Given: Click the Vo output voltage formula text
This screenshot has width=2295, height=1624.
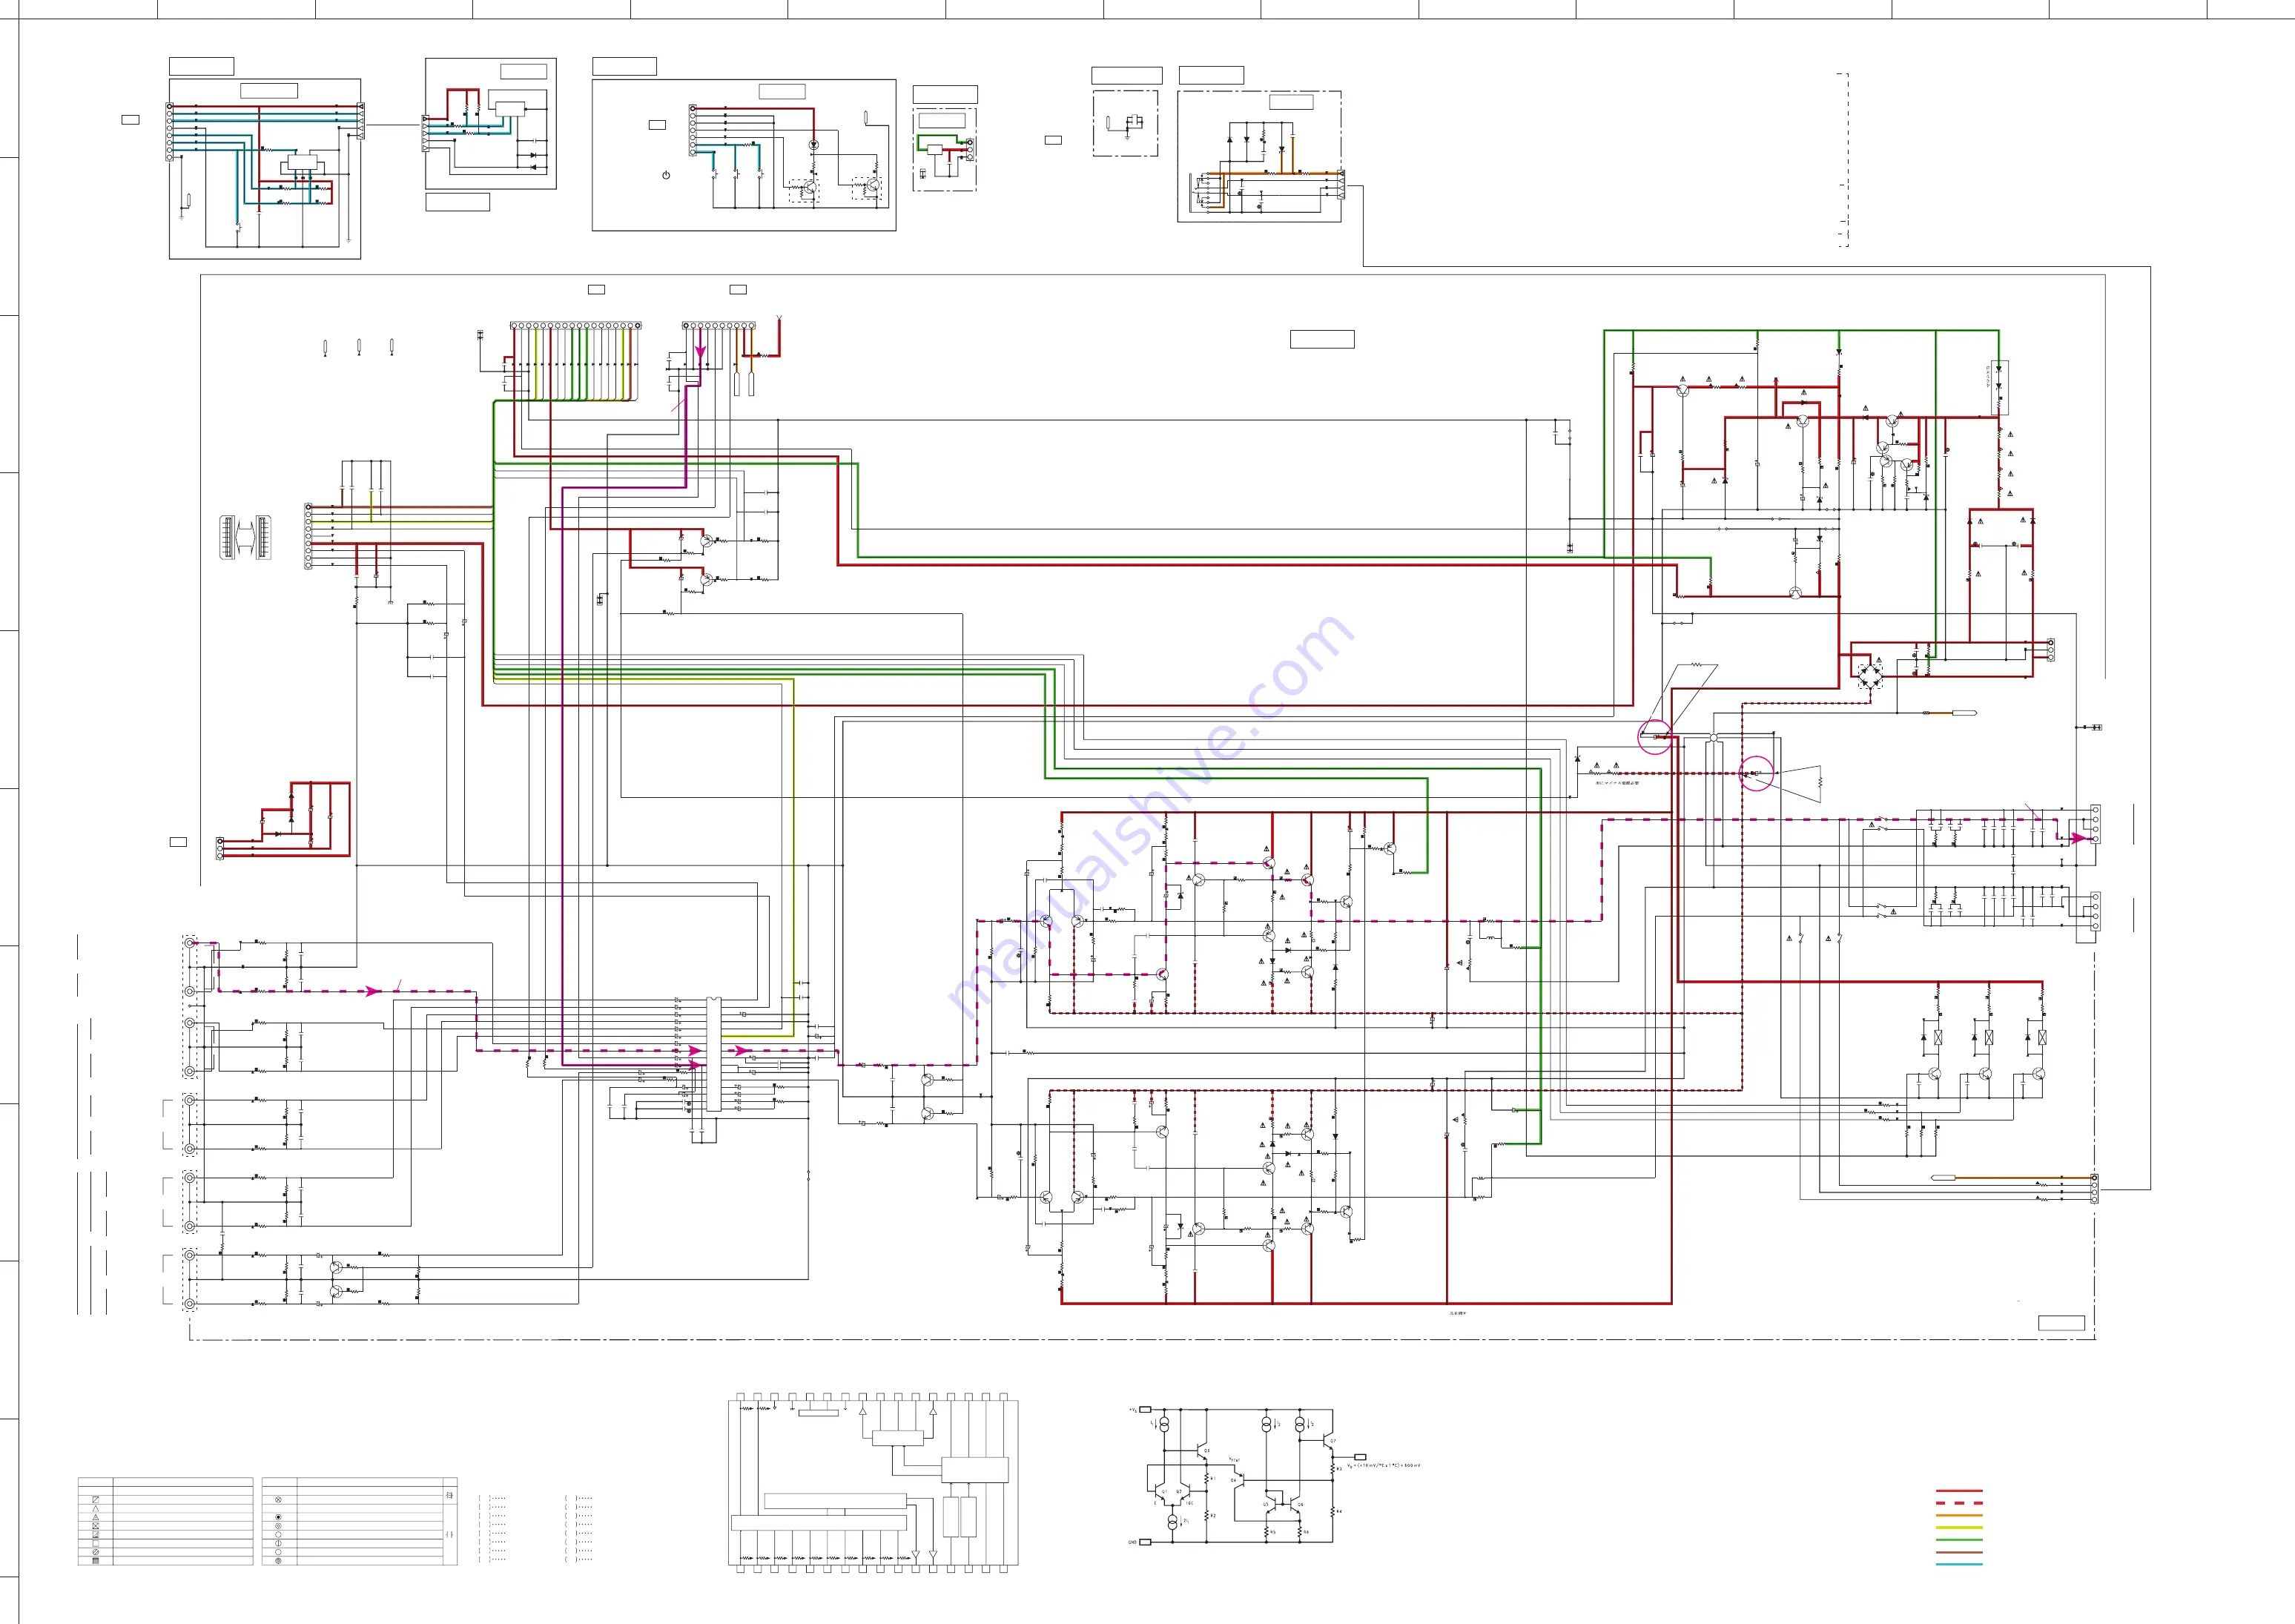Looking at the screenshot, I should [x=1384, y=1466].
